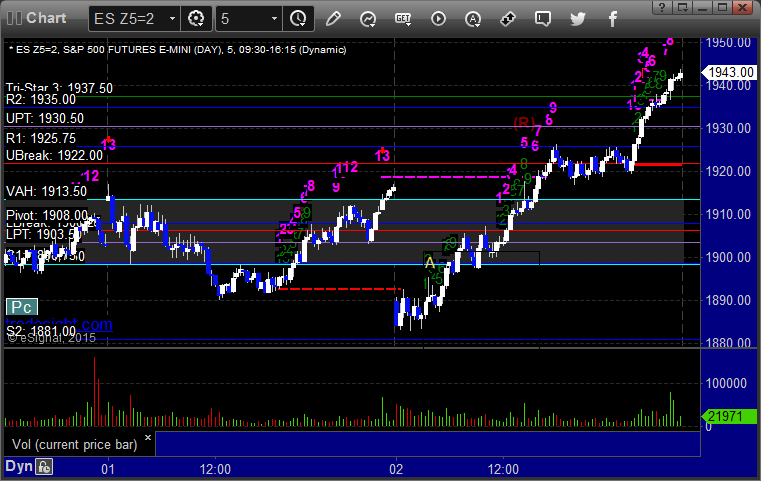Image resolution: width=761 pixels, height=481 pixels.
Task: Select the R1: 1925.75 level label
Action: point(41,138)
